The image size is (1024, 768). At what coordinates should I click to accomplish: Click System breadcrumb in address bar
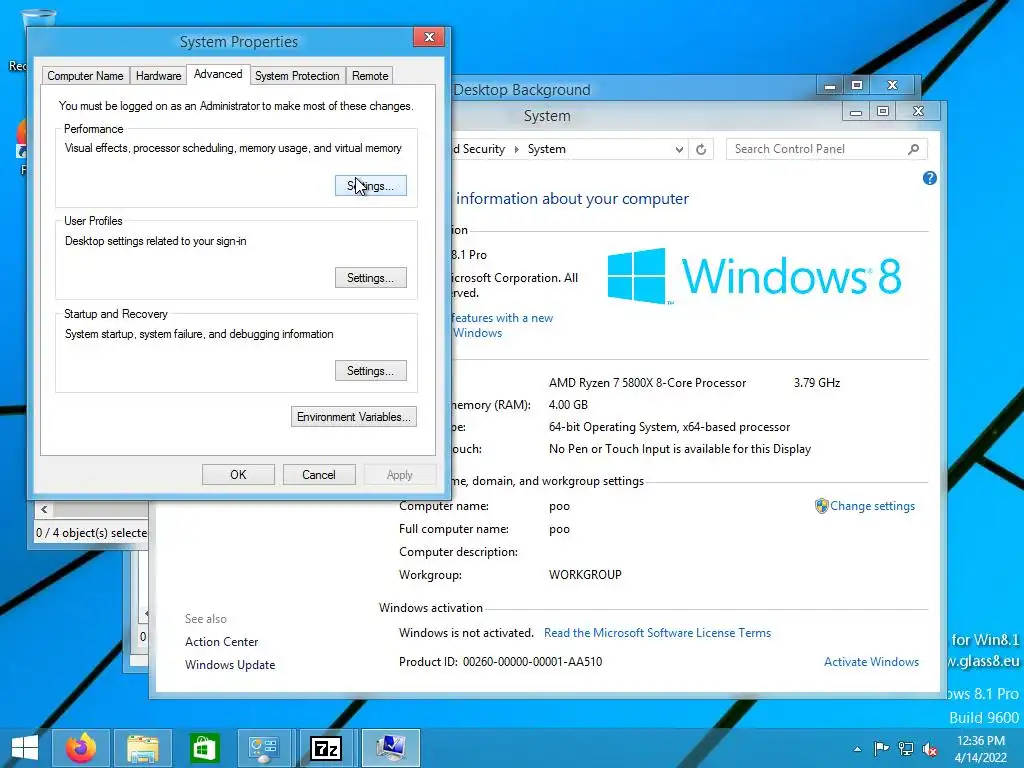coord(547,149)
